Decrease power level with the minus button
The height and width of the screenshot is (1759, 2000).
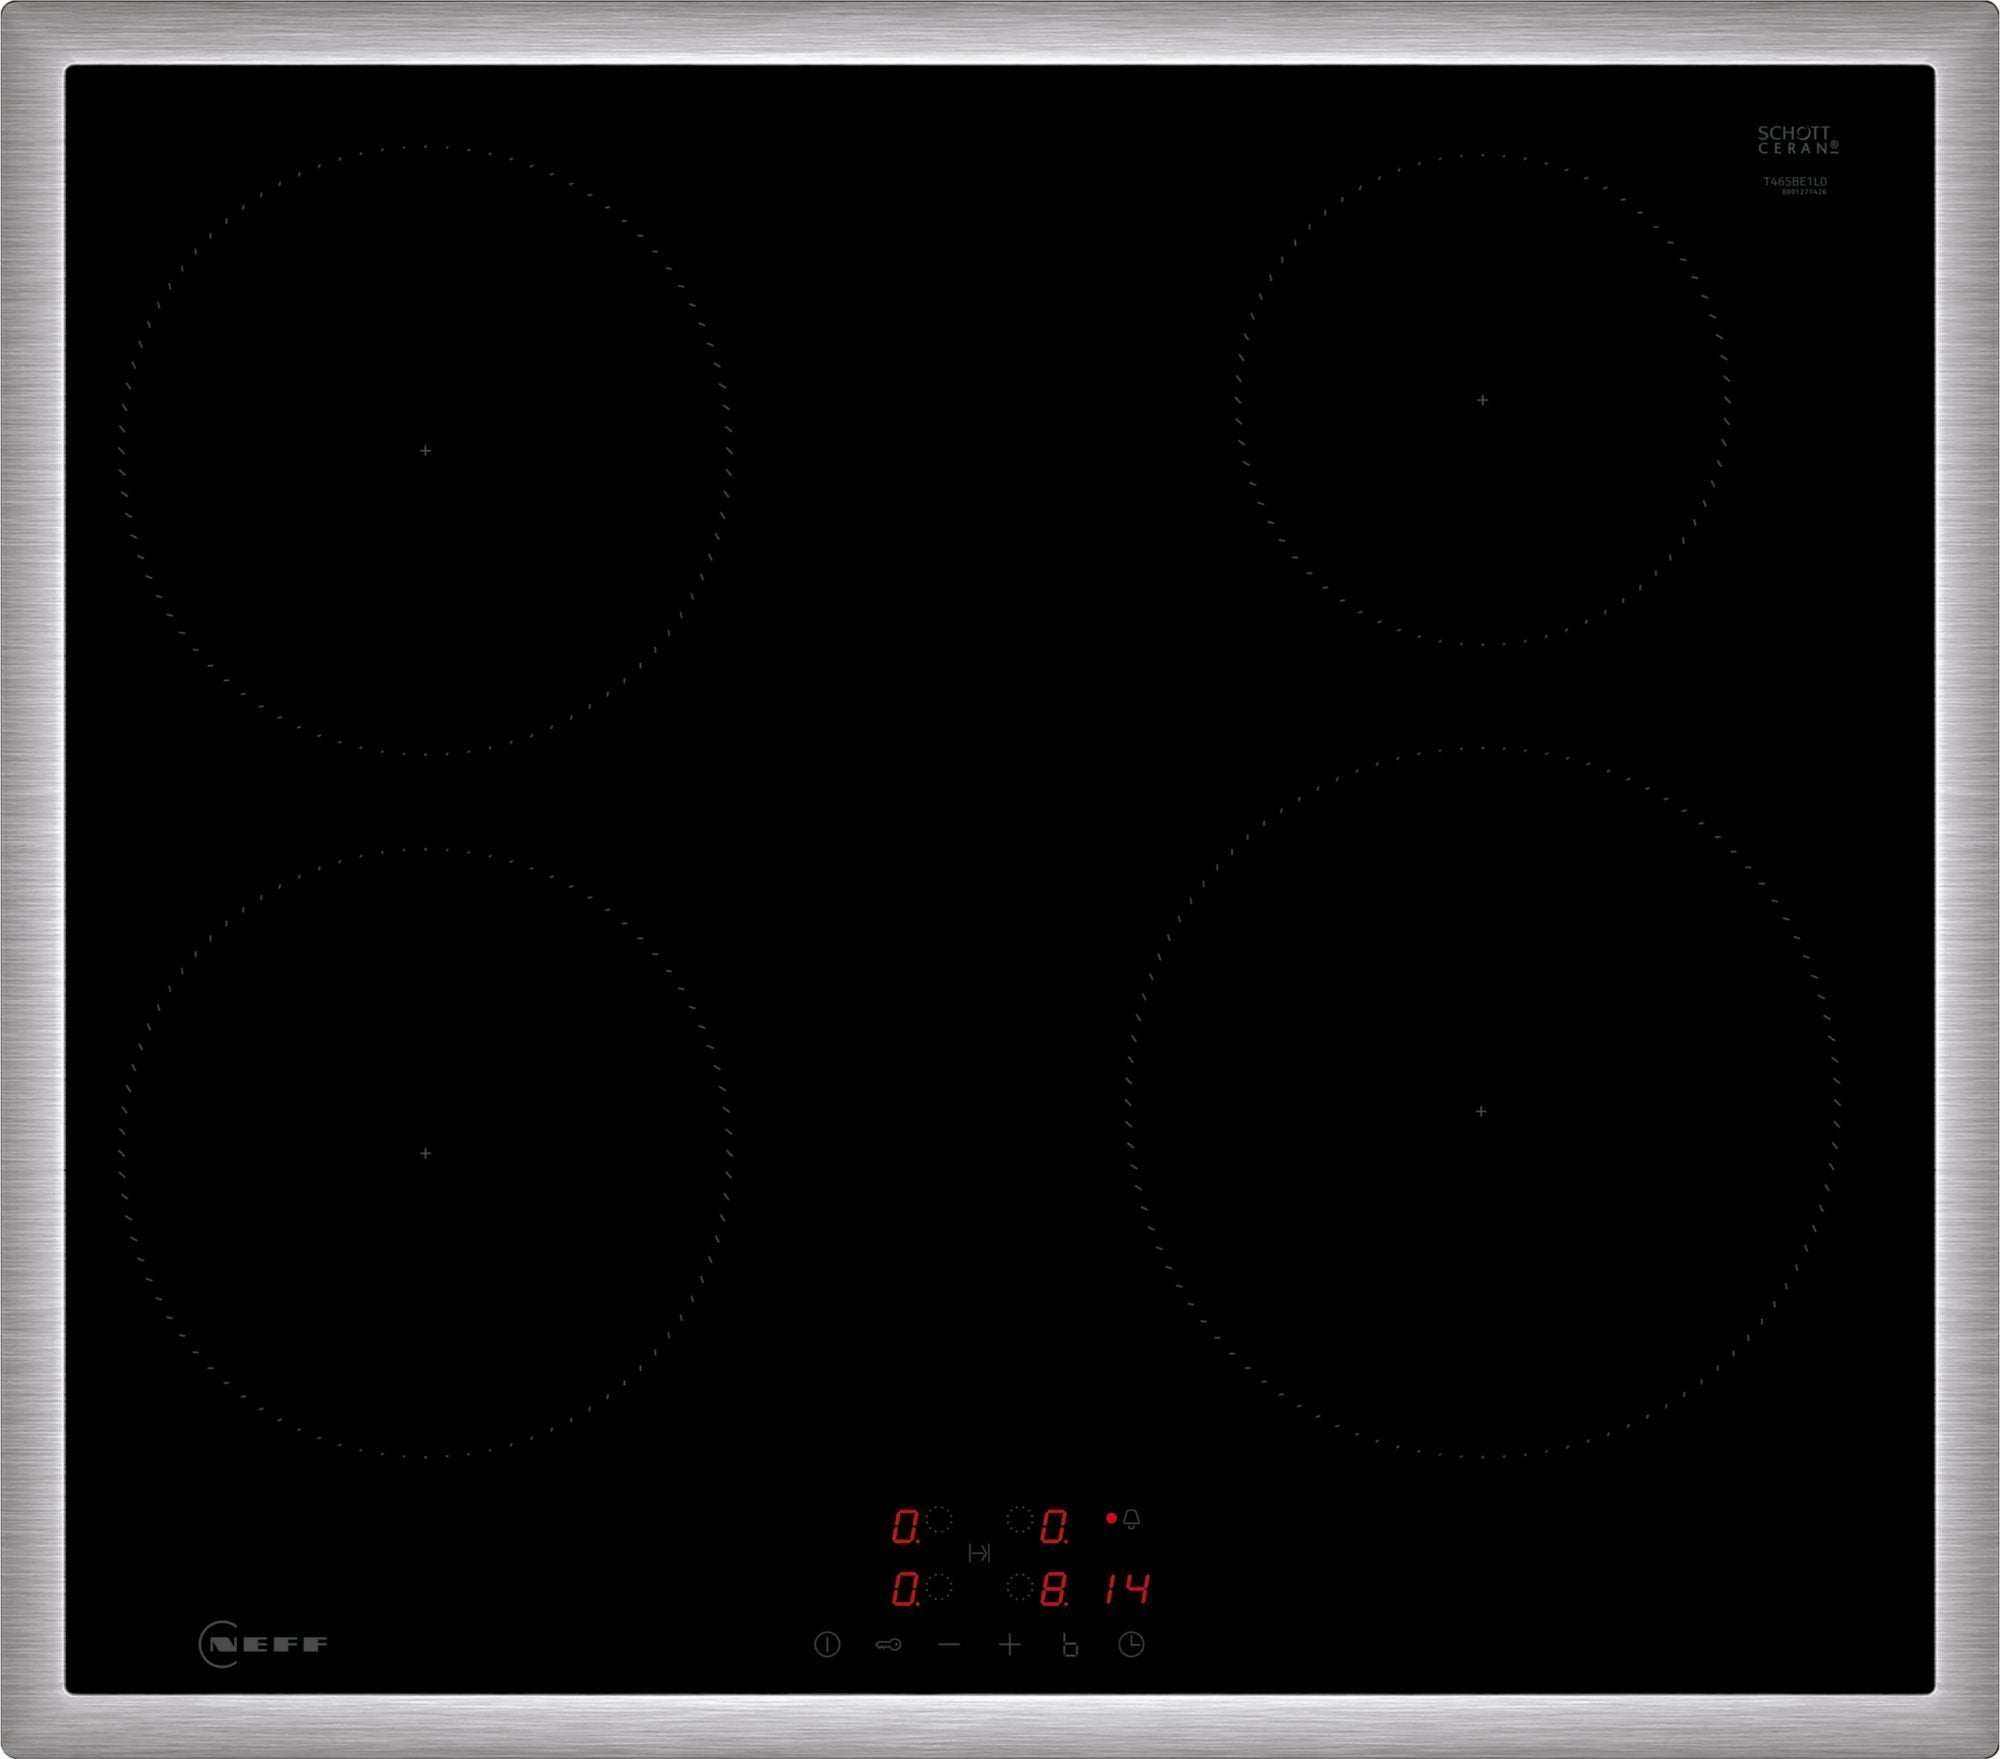[x=950, y=1645]
